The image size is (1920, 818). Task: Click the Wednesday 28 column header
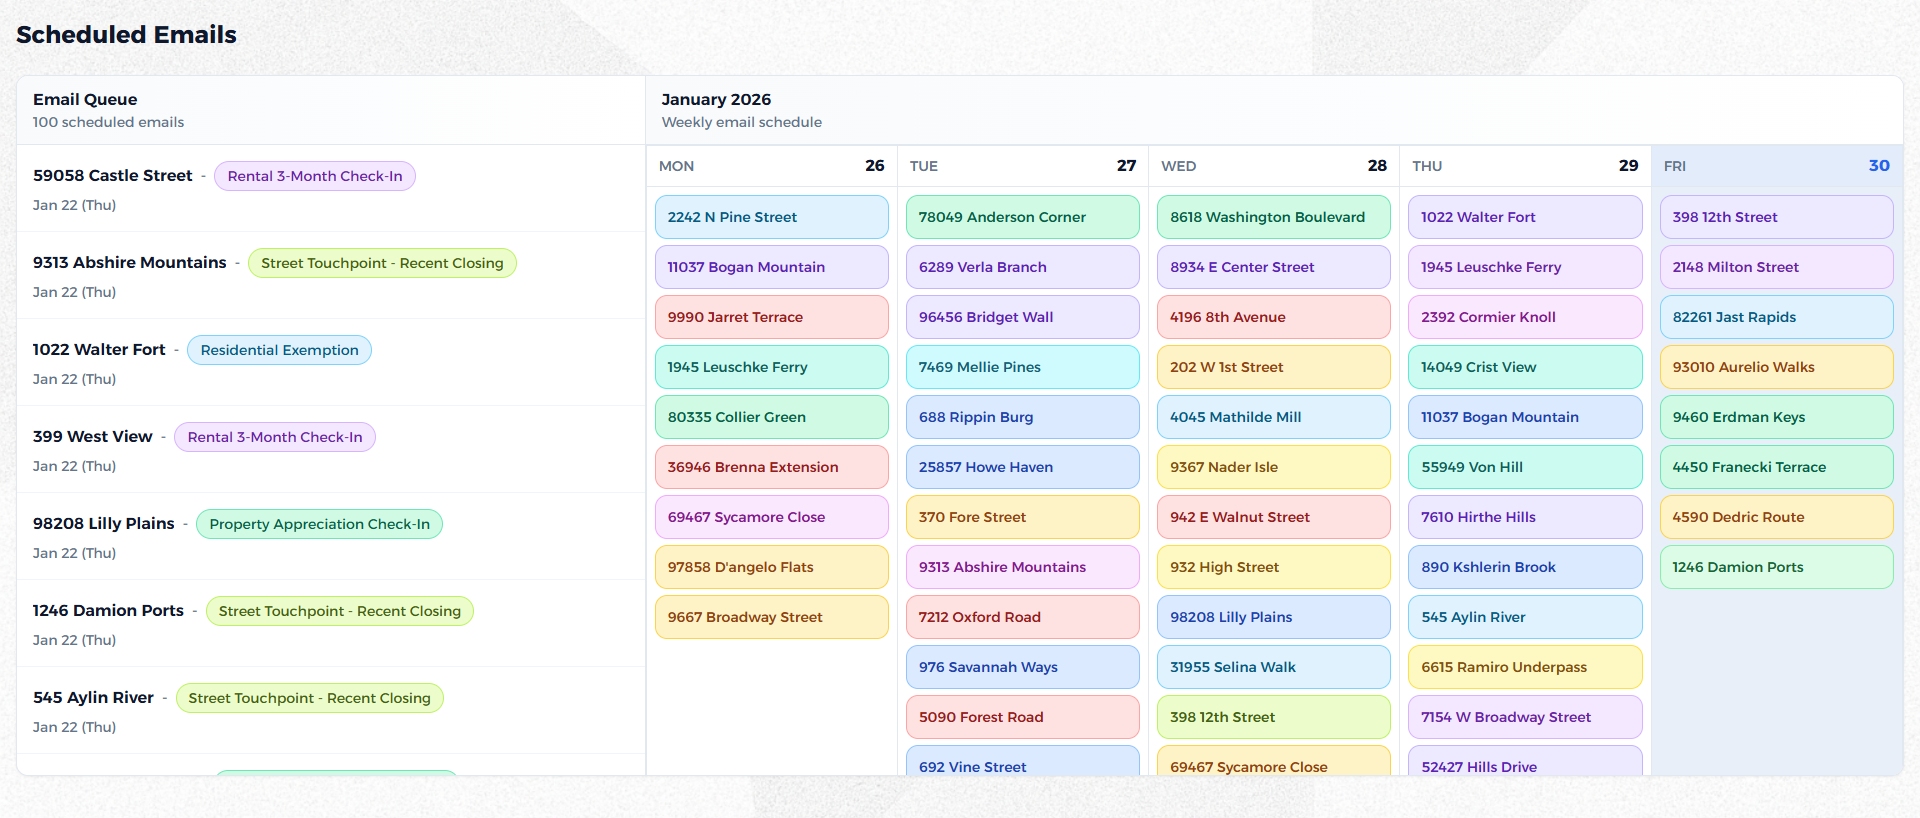coord(1273,166)
